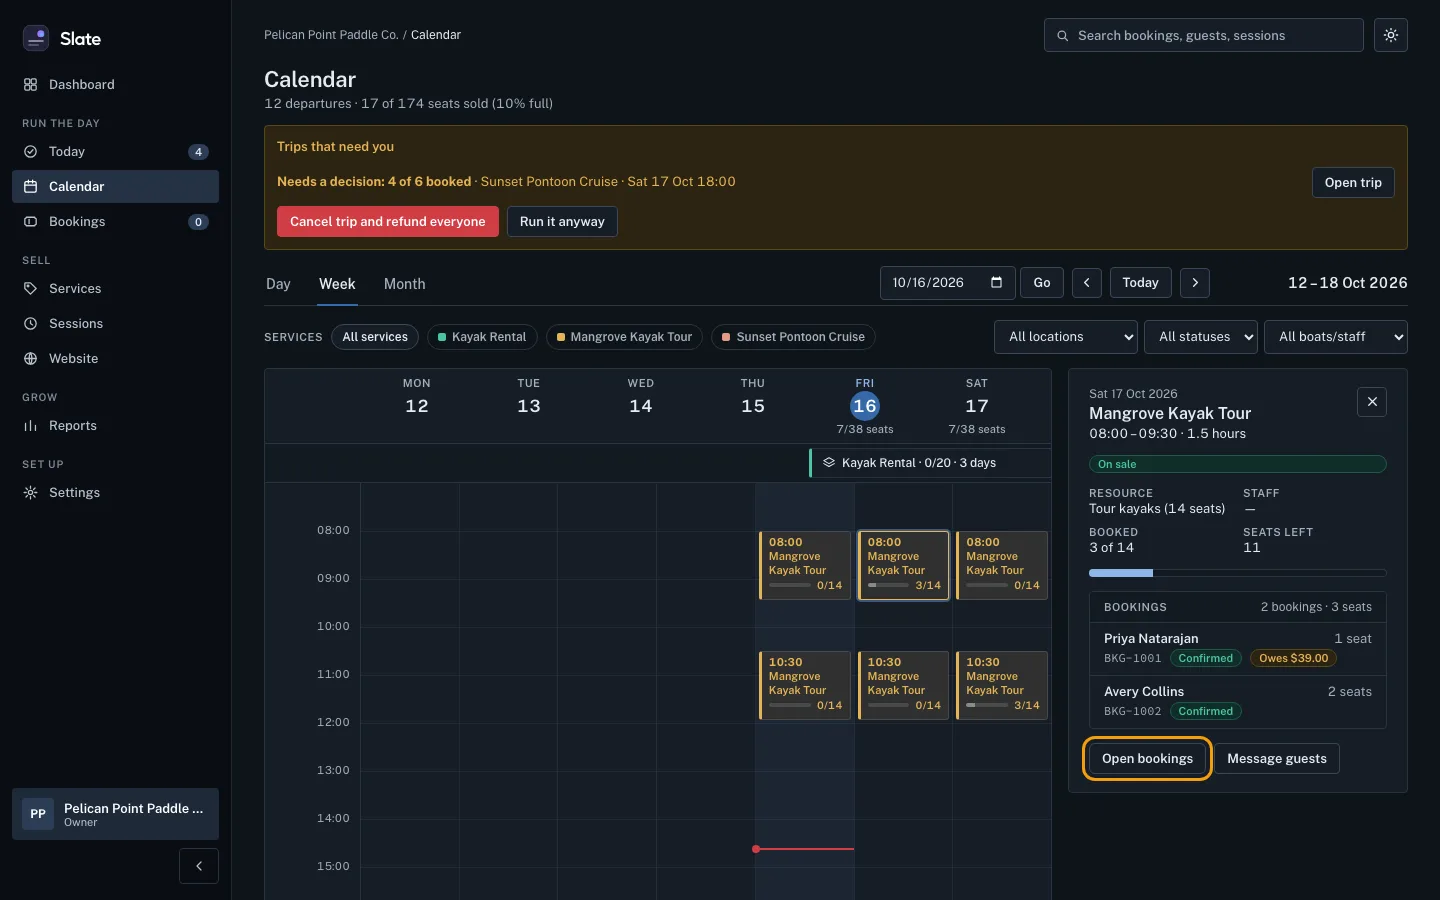Open the All boats/staff dropdown

pyautogui.click(x=1336, y=337)
